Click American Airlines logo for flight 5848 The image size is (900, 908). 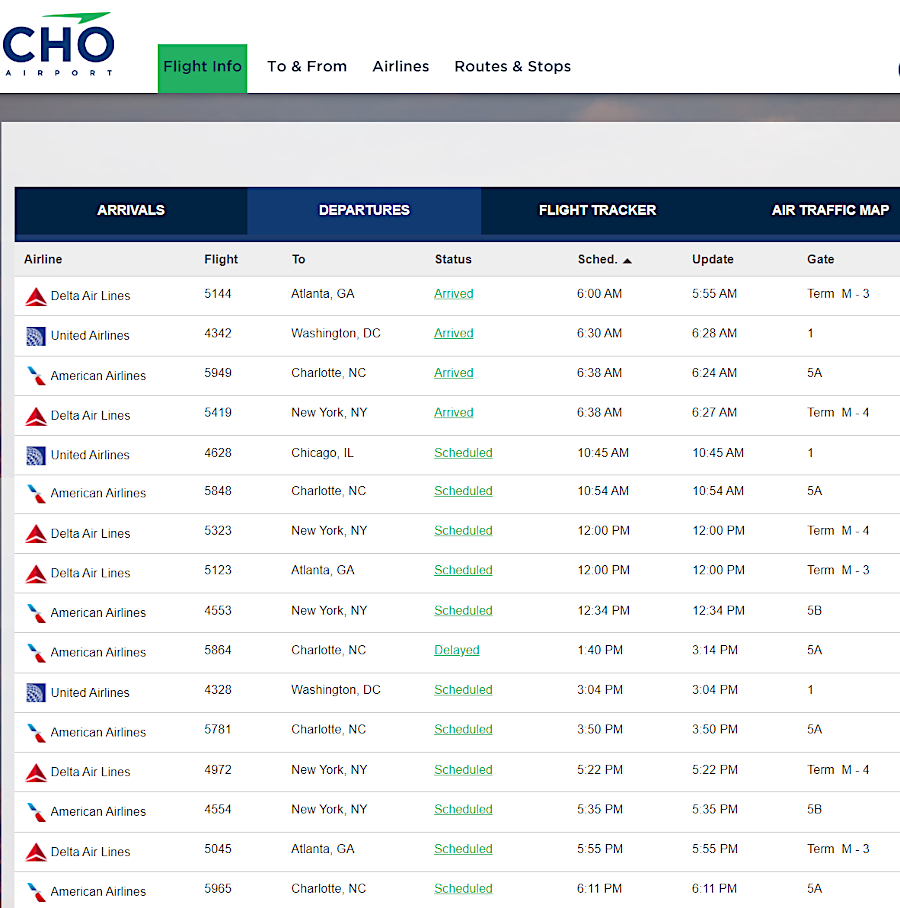click(36, 494)
